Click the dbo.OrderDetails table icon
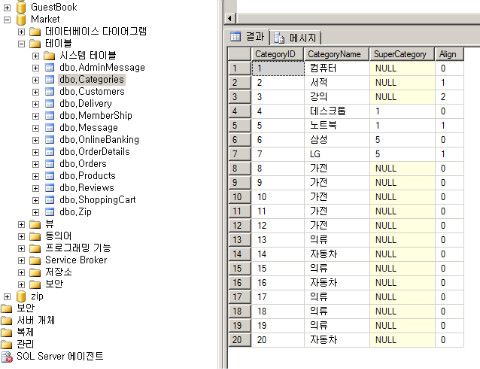 click(49, 152)
